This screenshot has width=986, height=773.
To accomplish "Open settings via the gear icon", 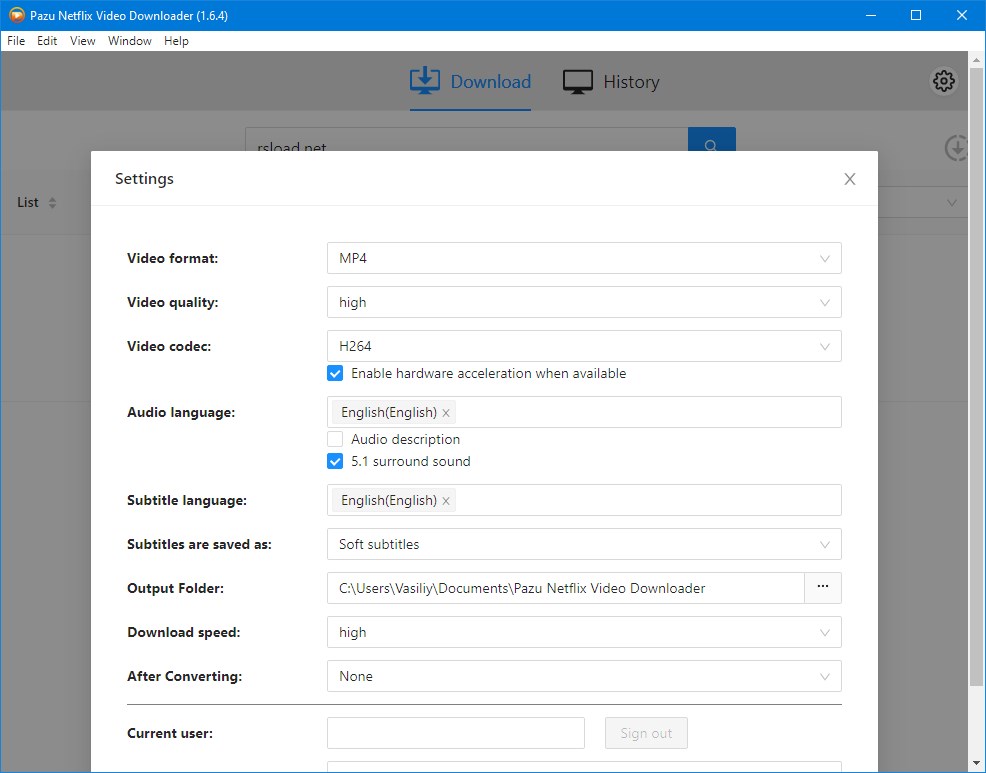I will pos(943,81).
